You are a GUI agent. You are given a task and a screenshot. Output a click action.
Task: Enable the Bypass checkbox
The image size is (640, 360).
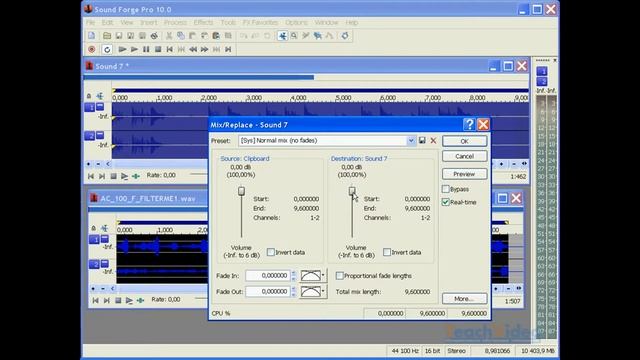click(446, 189)
